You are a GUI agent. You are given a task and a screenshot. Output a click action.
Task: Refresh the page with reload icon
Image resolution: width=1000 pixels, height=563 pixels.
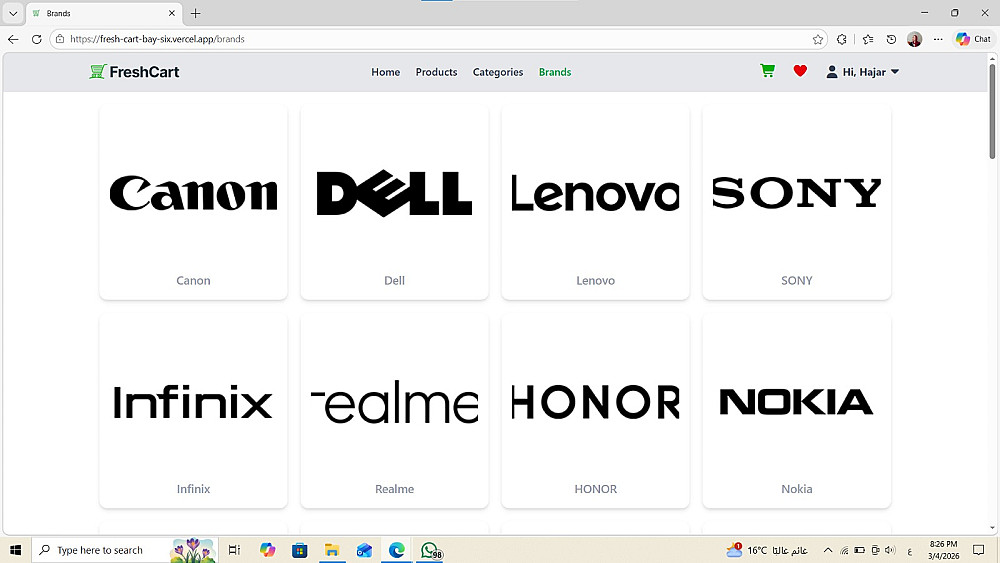click(36, 39)
